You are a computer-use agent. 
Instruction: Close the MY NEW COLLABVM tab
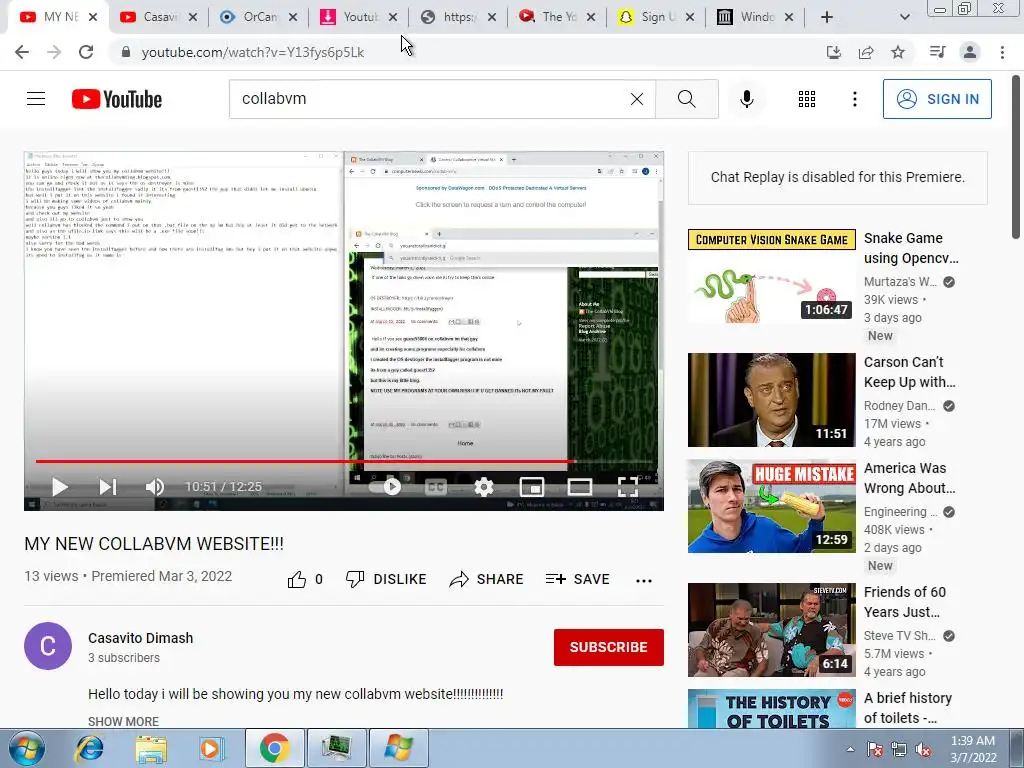click(93, 17)
